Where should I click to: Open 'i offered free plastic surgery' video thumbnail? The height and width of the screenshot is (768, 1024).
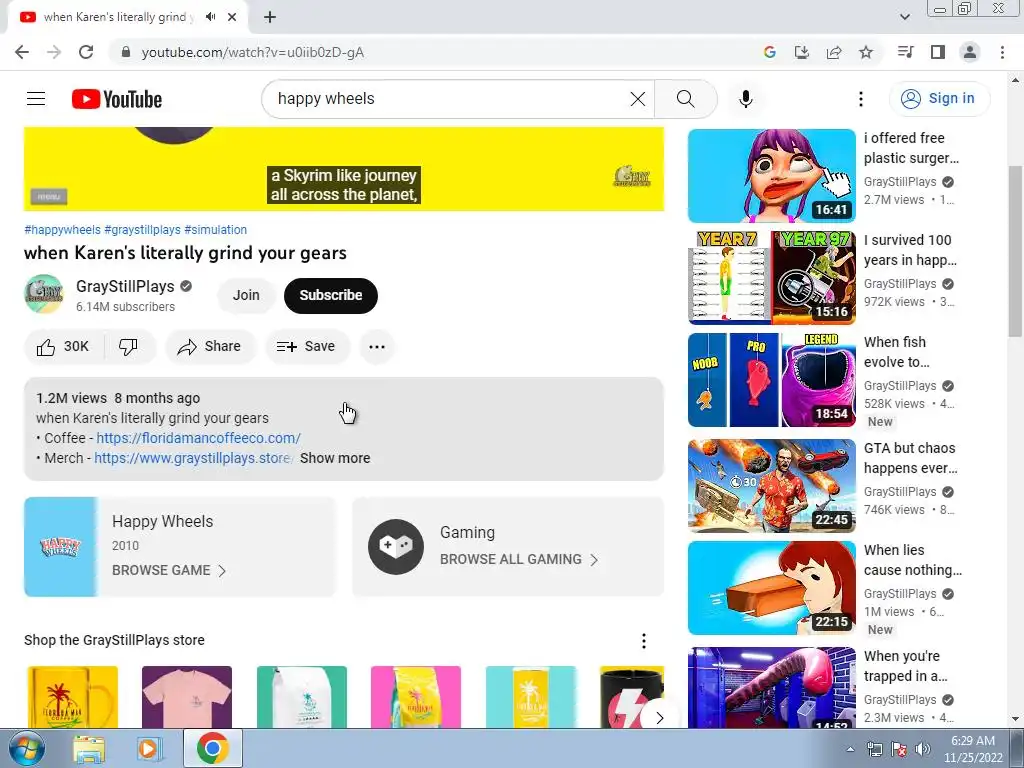coord(771,176)
